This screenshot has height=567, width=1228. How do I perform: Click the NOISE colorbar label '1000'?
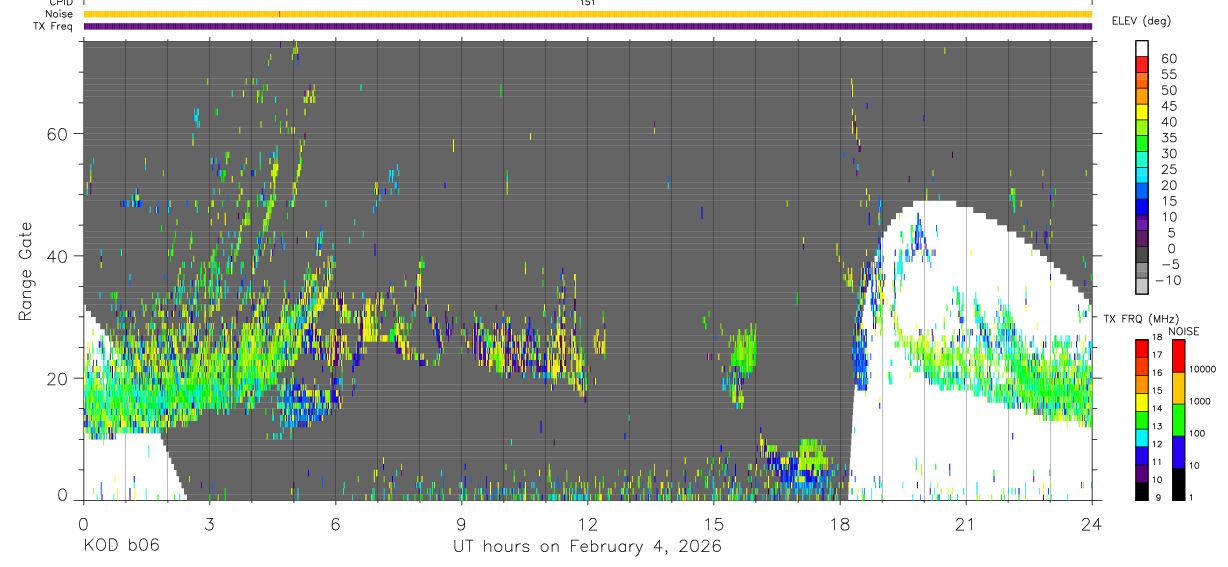[1198, 401]
